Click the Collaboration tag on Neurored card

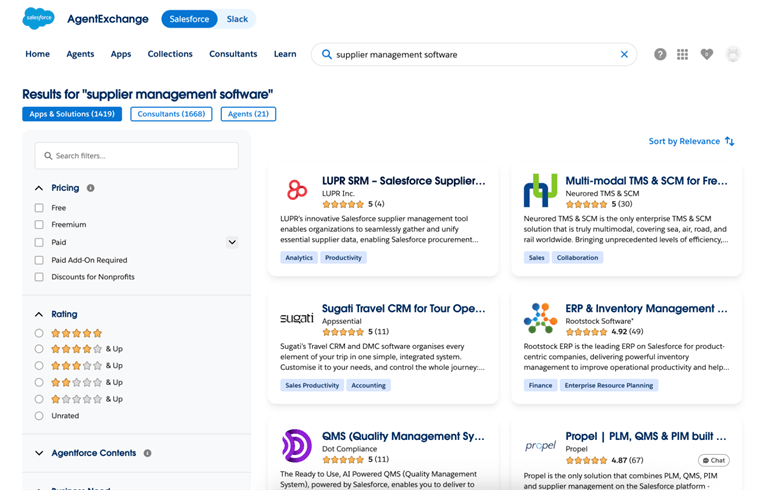pyautogui.click(x=577, y=258)
